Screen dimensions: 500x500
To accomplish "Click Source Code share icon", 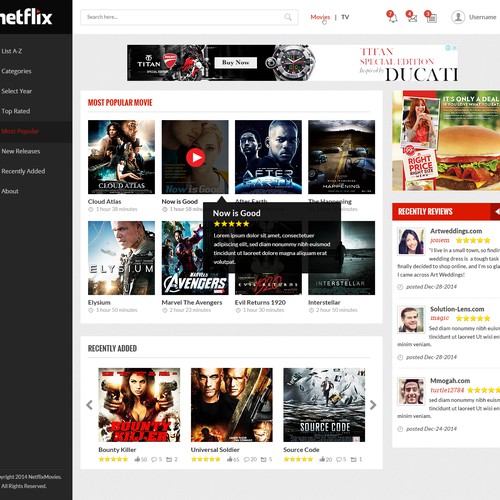I will pos(354,459).
